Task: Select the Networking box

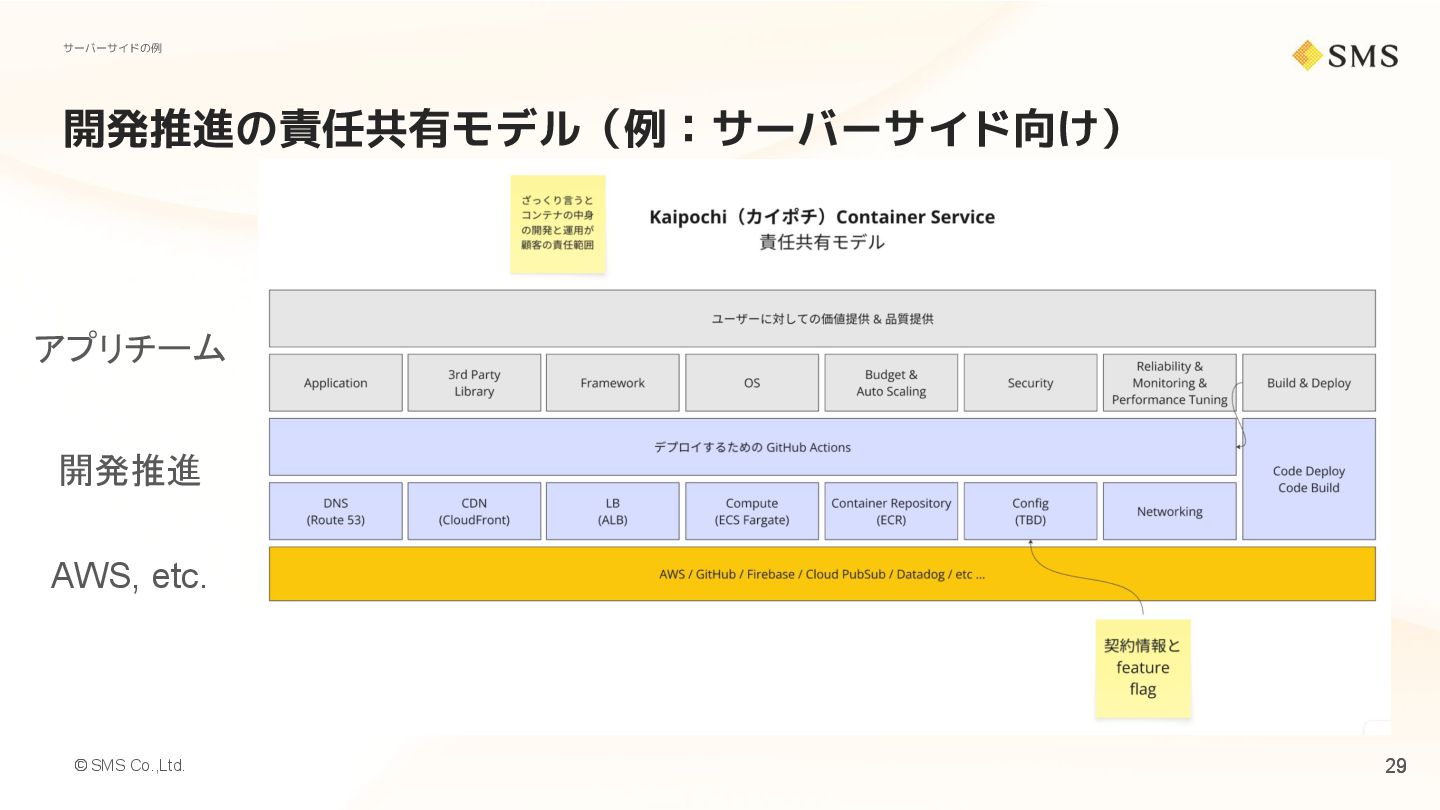Action: [1170, 511]
